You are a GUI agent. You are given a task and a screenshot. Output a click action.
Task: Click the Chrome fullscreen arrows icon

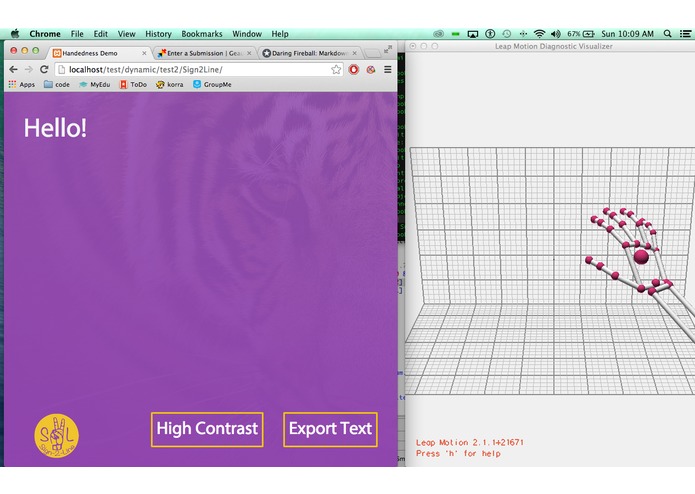click(x=388, y=49)
